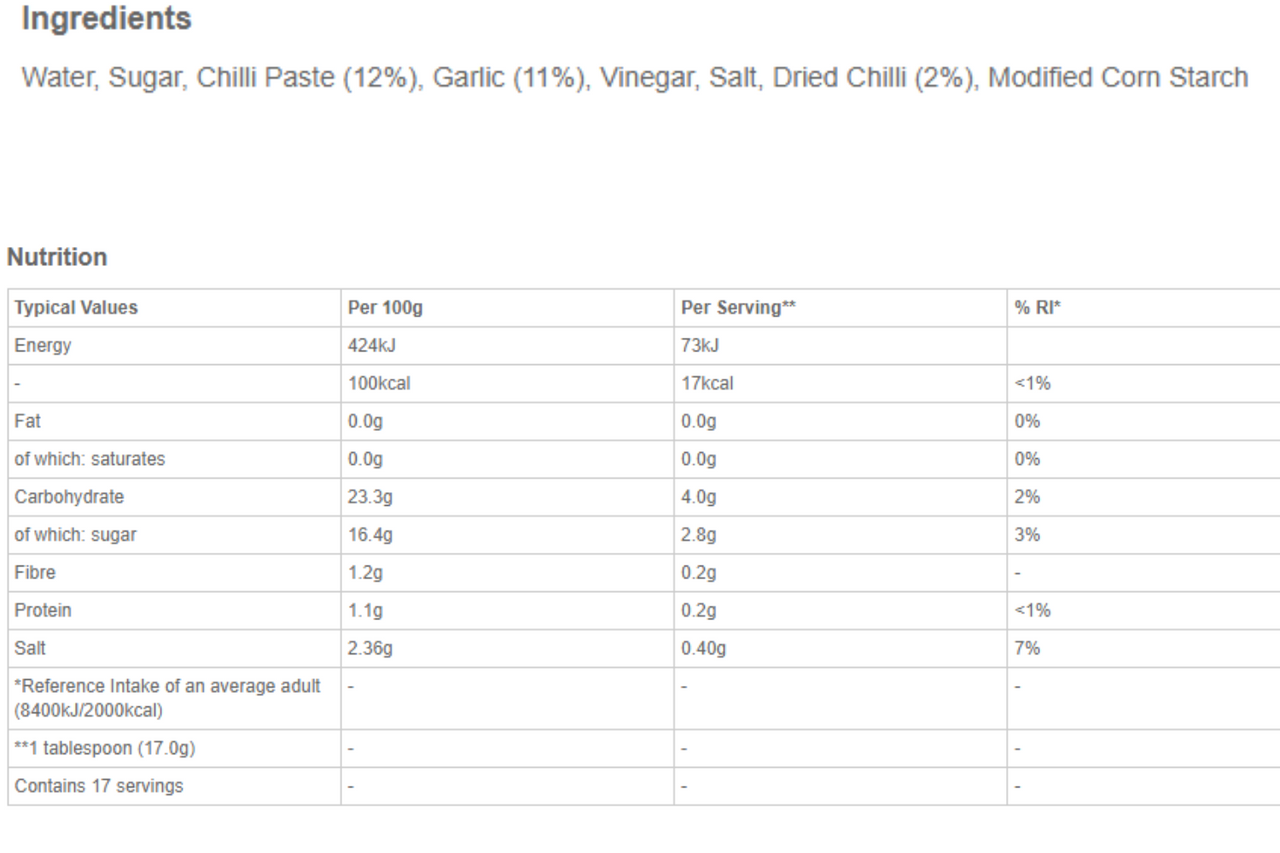
Task: Click the 100kcal value cell
Action: click(379, 384)
